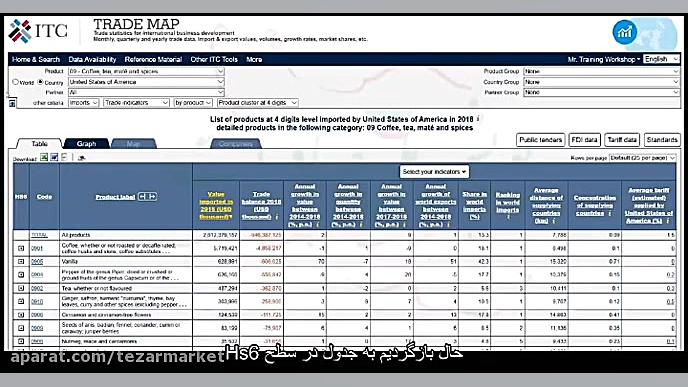Viewport: 688px width, 387px height.
Task: Click the arrows icon next to Product label
Action: click(x=147, y=197)
